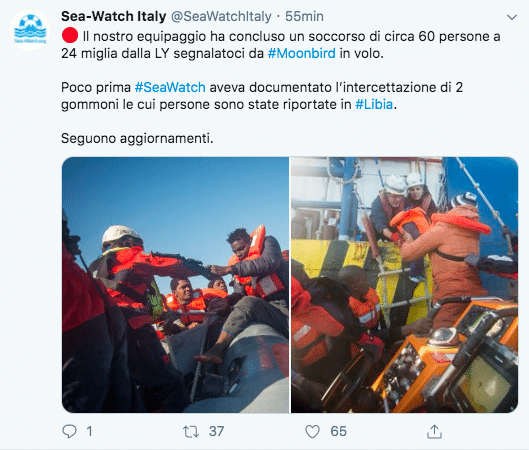The height and width of the screenshot is (450, 529).
Task: View left rescue dinghy photo
Action: point(175,285)
